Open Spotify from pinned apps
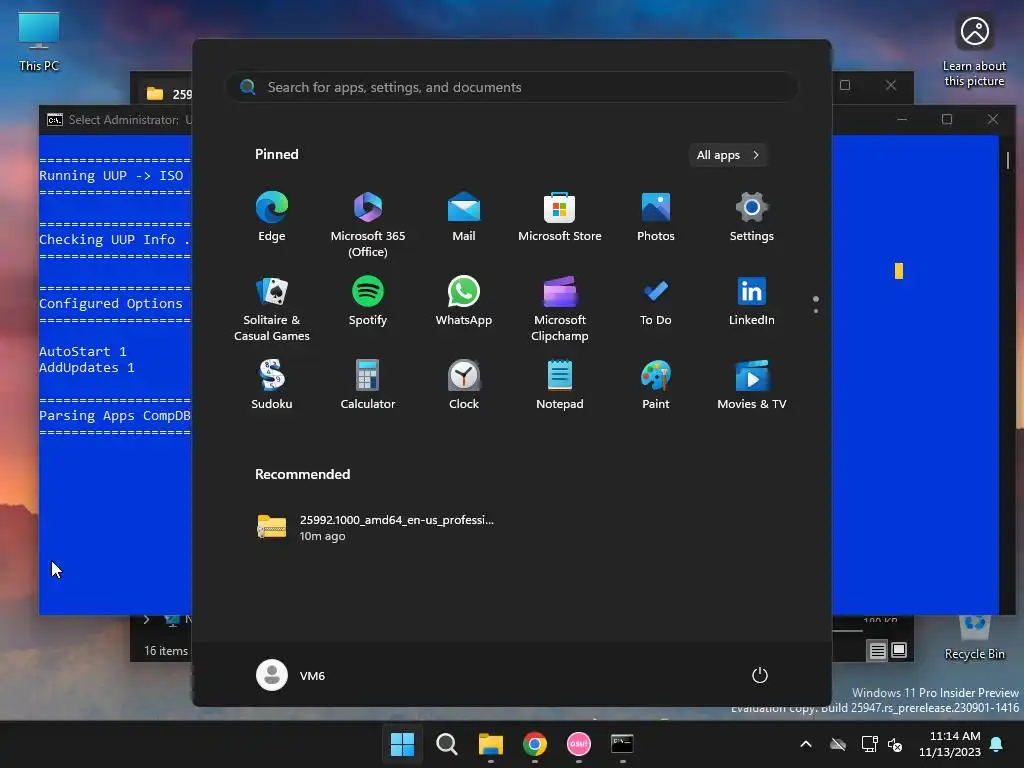Viewport: 1024px width, 768px height. point(368,301)
